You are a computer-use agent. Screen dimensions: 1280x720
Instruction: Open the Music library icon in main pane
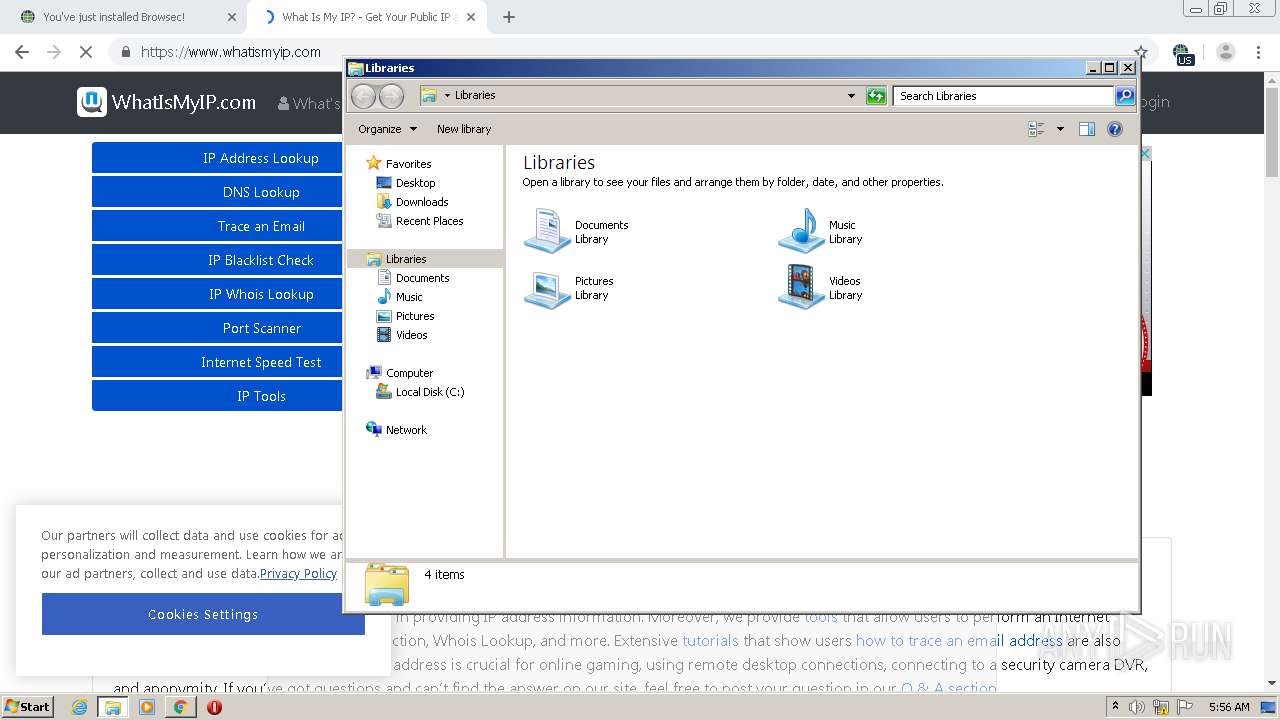[x=801, y=231]
